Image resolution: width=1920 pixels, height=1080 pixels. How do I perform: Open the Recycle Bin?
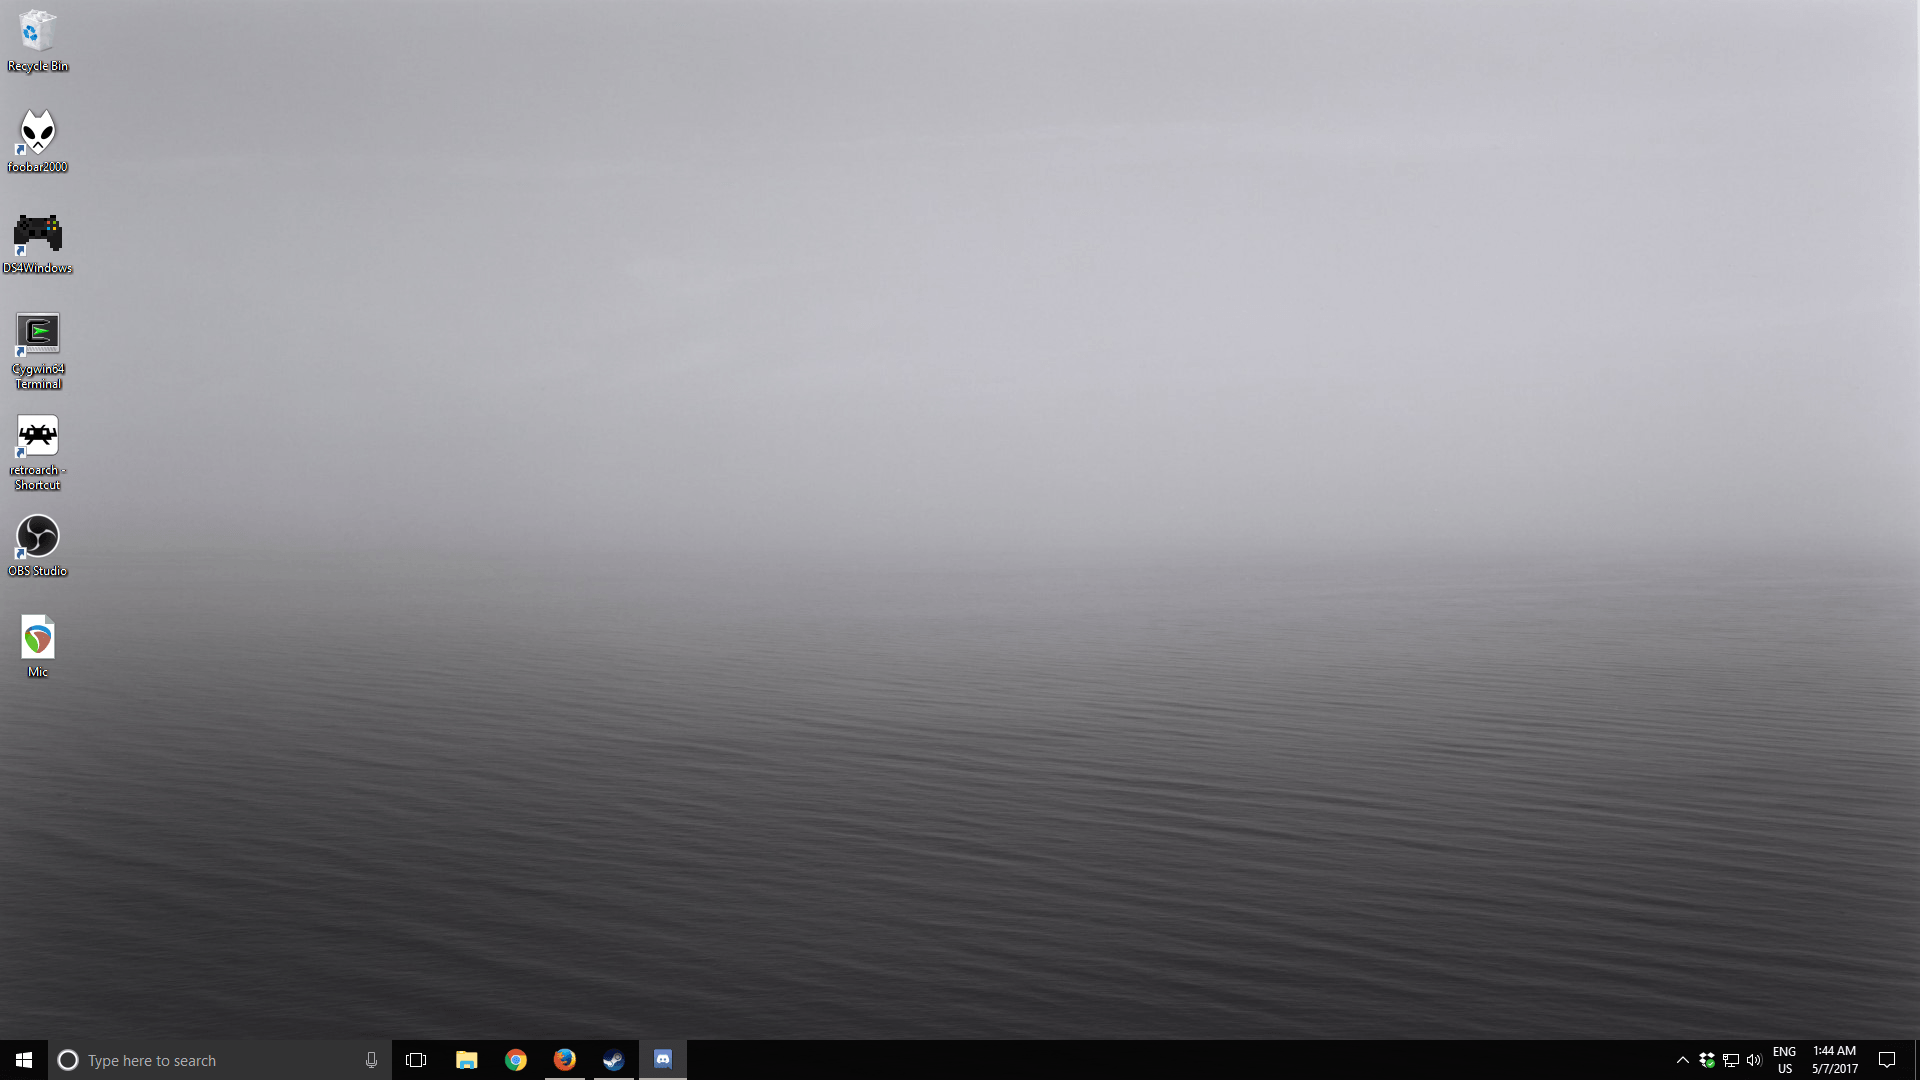click(x=37, y=30)
